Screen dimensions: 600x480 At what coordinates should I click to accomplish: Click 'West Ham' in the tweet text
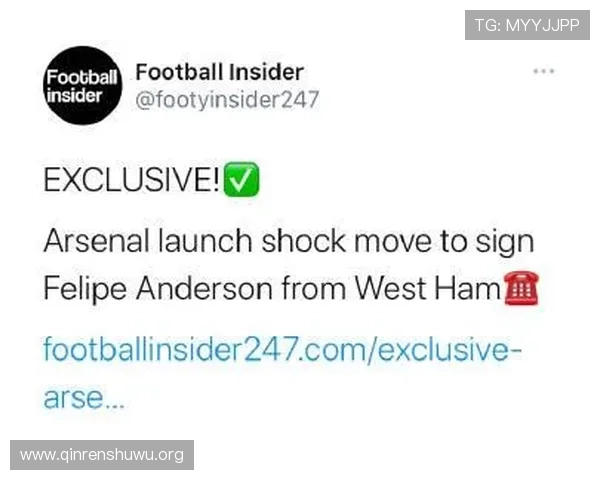tap(428, 288)
